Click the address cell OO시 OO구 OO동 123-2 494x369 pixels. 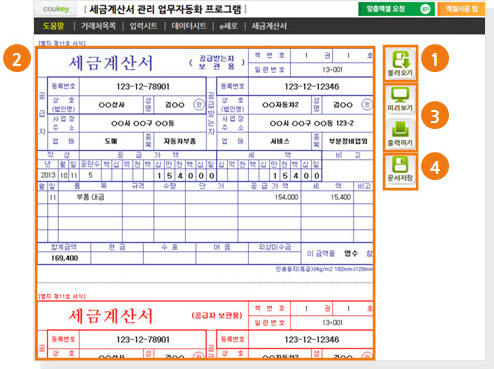pyautogui.click(x=311, y=123)
